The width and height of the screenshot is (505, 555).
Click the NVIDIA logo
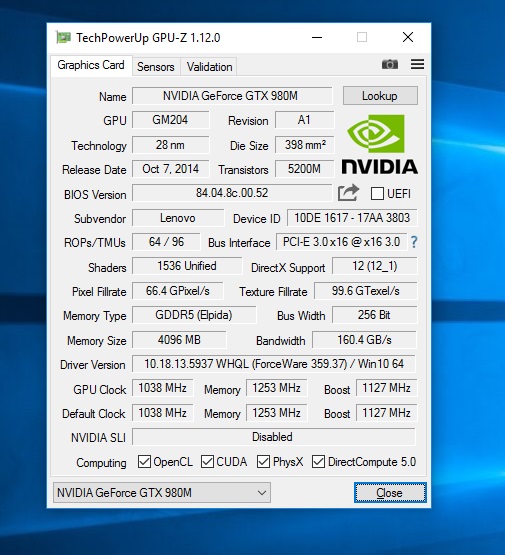click(x=379, y=144)
